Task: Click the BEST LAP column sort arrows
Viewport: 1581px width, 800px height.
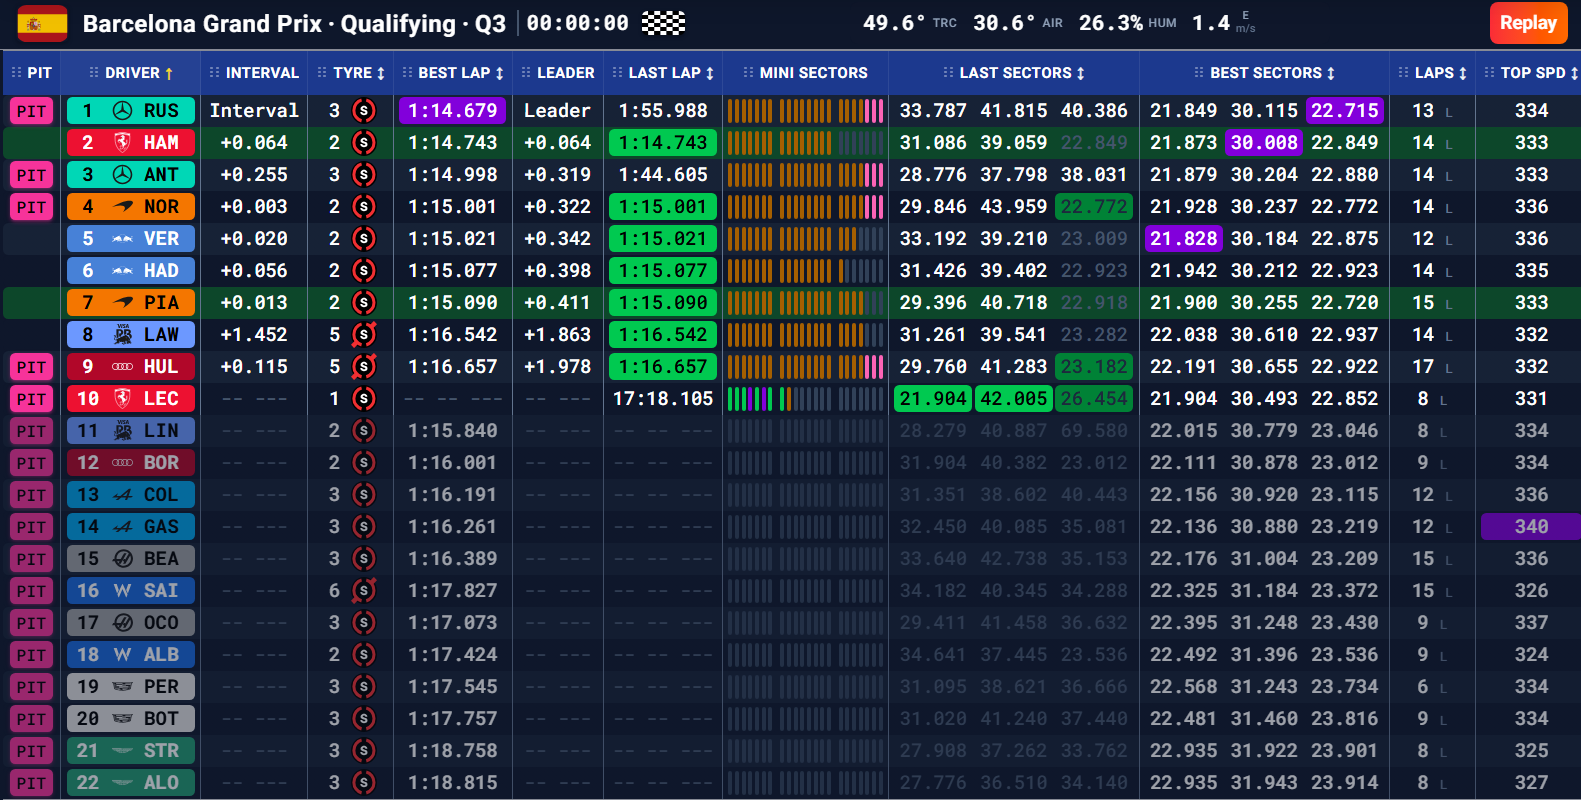Action: 499,73
